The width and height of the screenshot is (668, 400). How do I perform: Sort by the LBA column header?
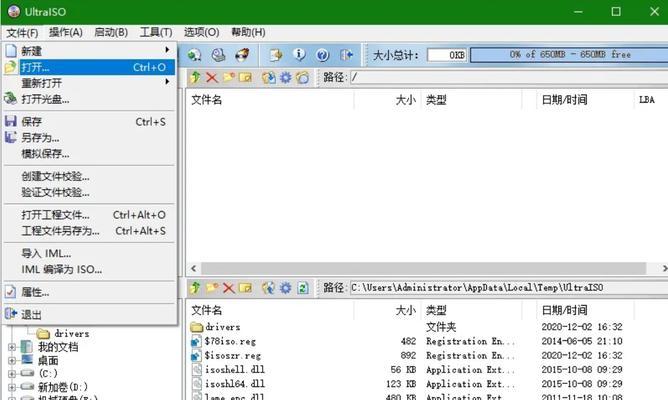coord(647,100)
